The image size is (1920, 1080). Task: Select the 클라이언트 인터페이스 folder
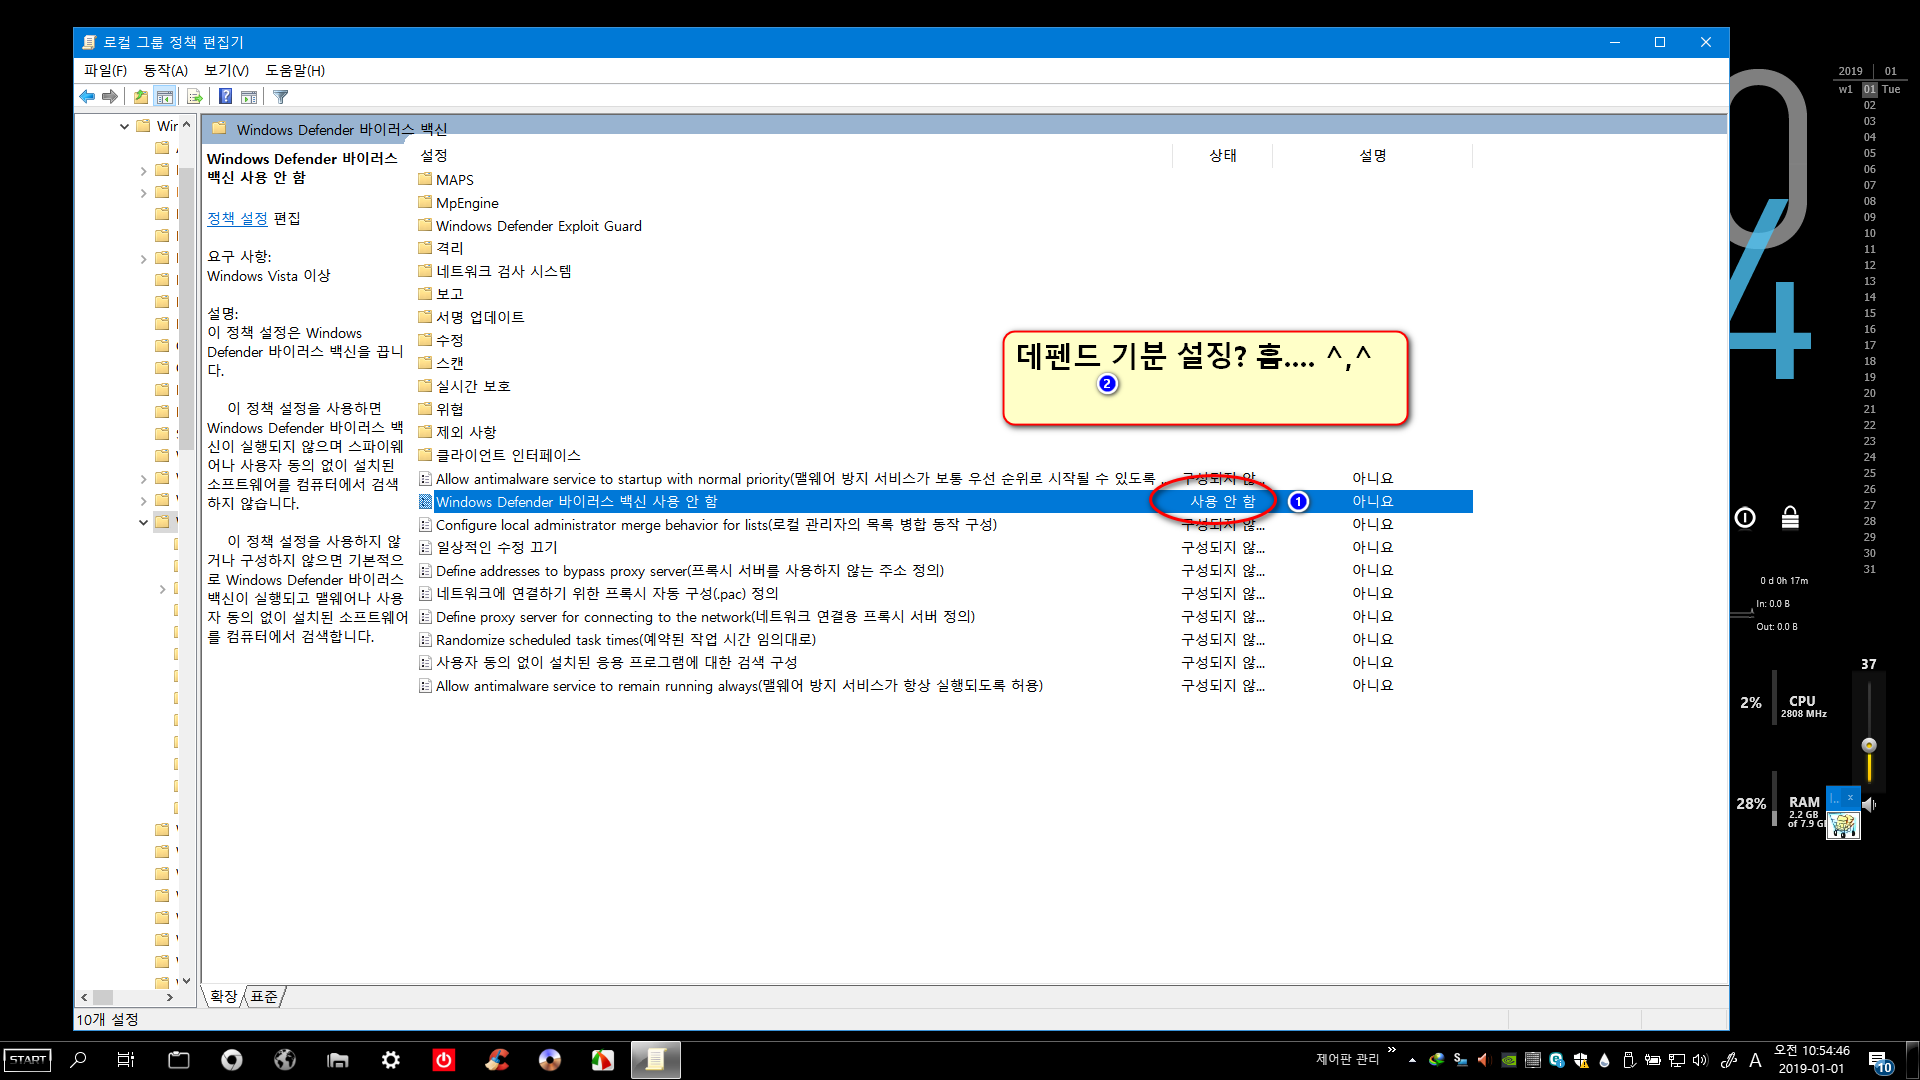pos(499,455)
